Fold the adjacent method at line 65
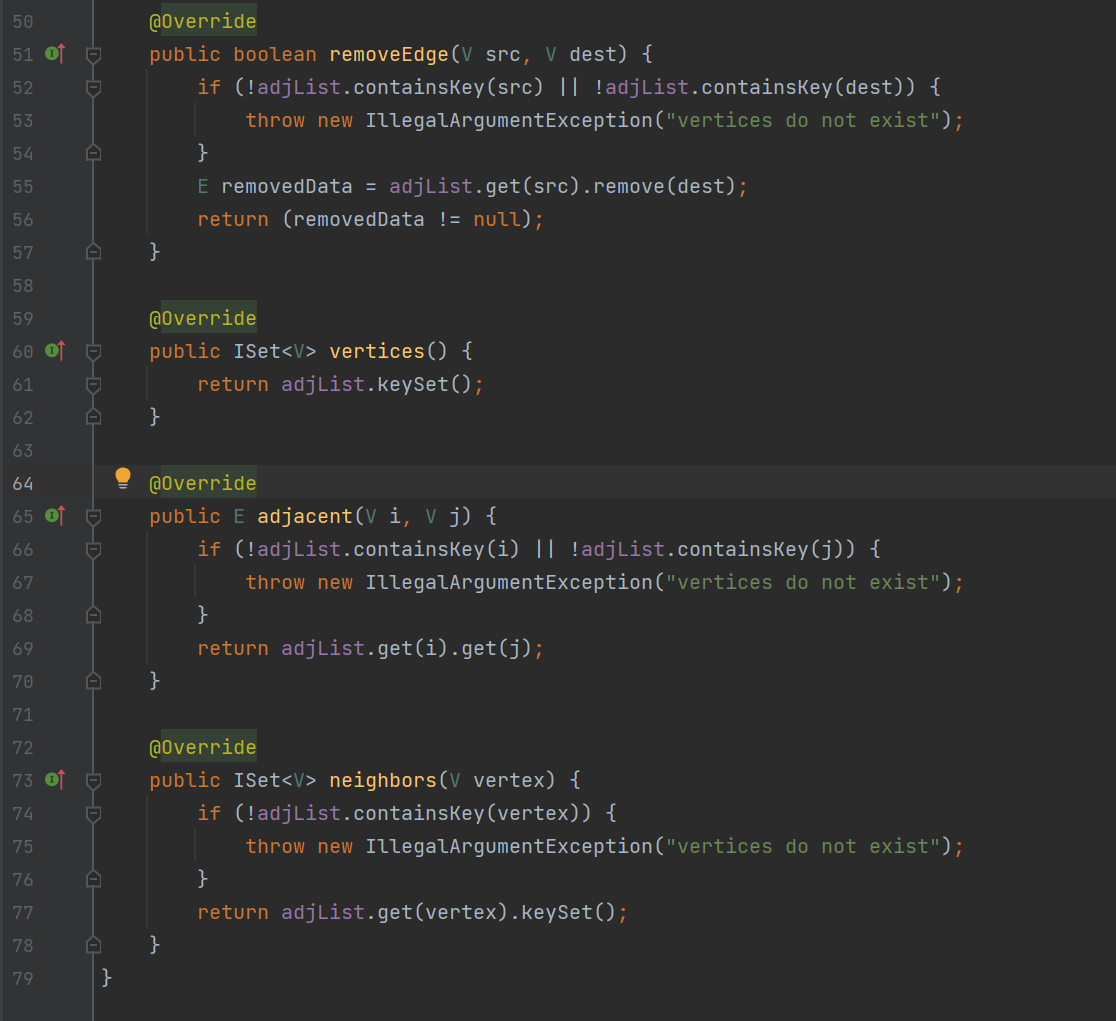This screenshot has width=1116, height=1021. (93, 517)
